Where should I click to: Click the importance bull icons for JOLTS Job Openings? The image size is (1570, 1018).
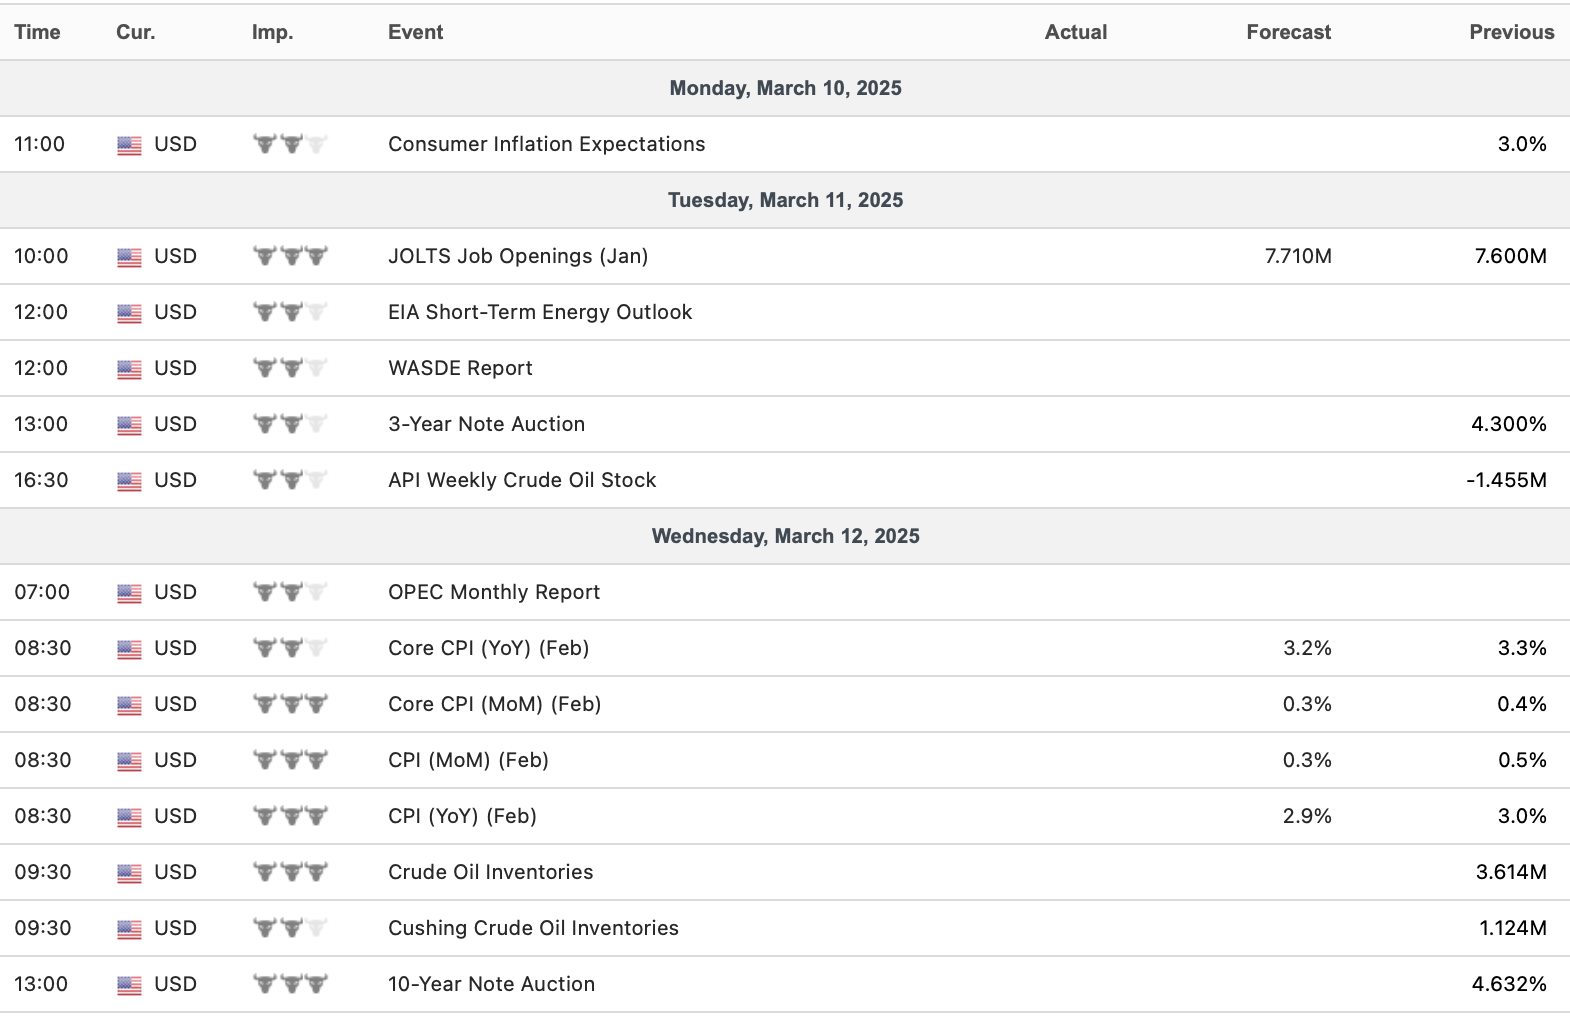click(x=290, y=257)
